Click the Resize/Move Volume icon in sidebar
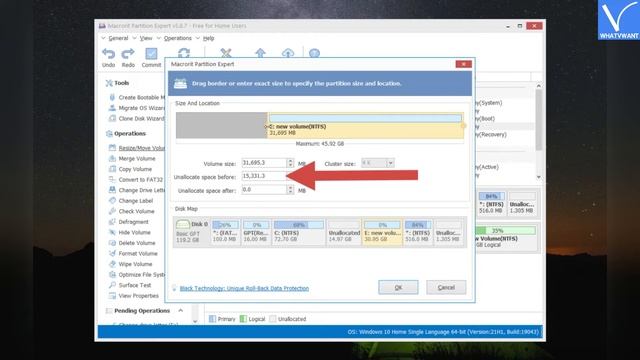Screen dimensions: 640x360 [112, 148]
